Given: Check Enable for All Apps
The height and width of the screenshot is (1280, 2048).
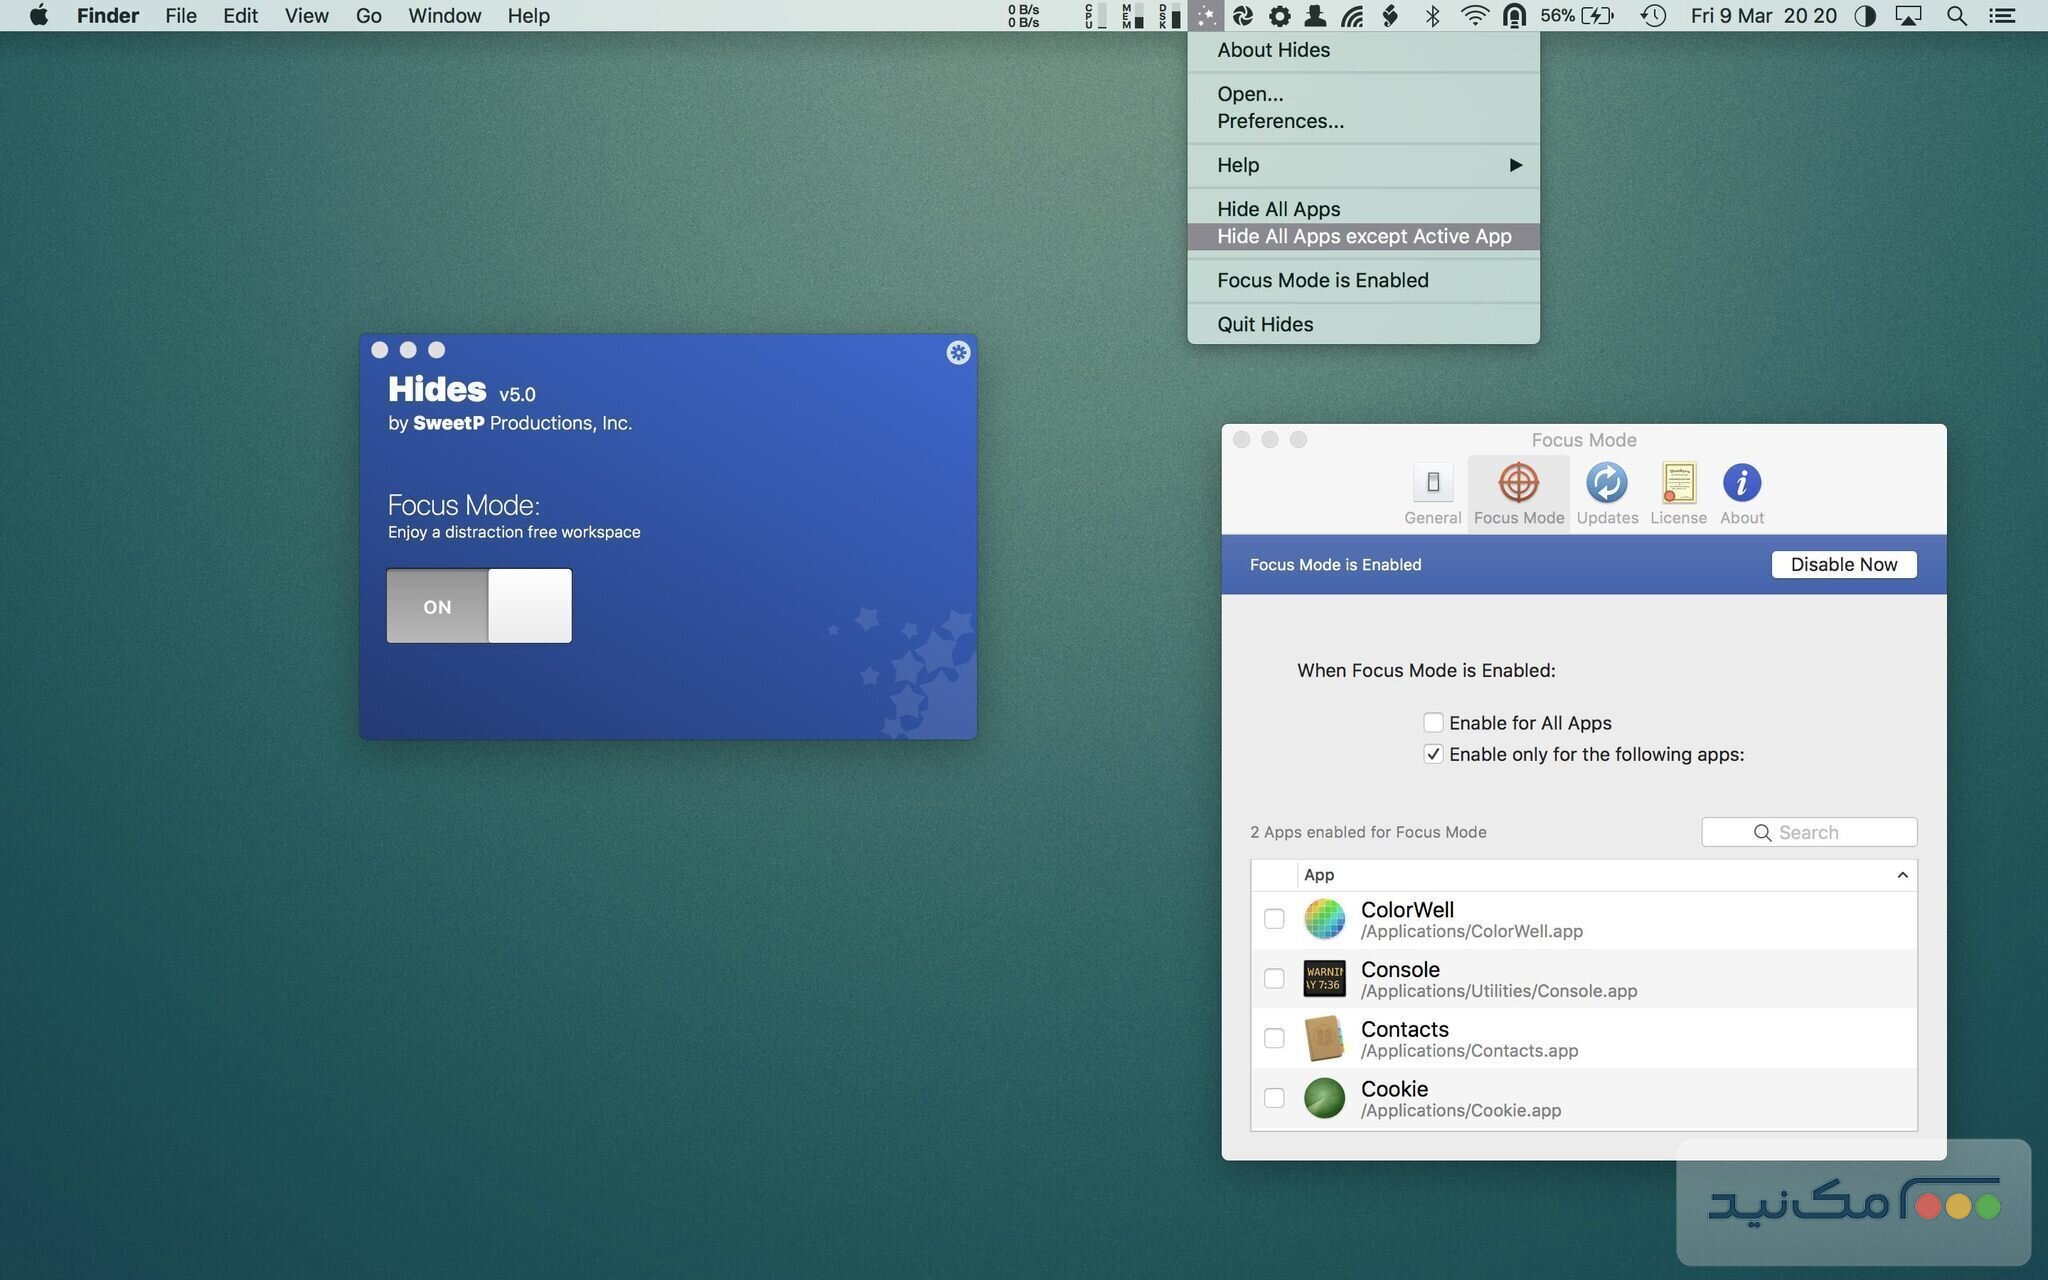Looking at the screenshot, I should point(1433,722).
